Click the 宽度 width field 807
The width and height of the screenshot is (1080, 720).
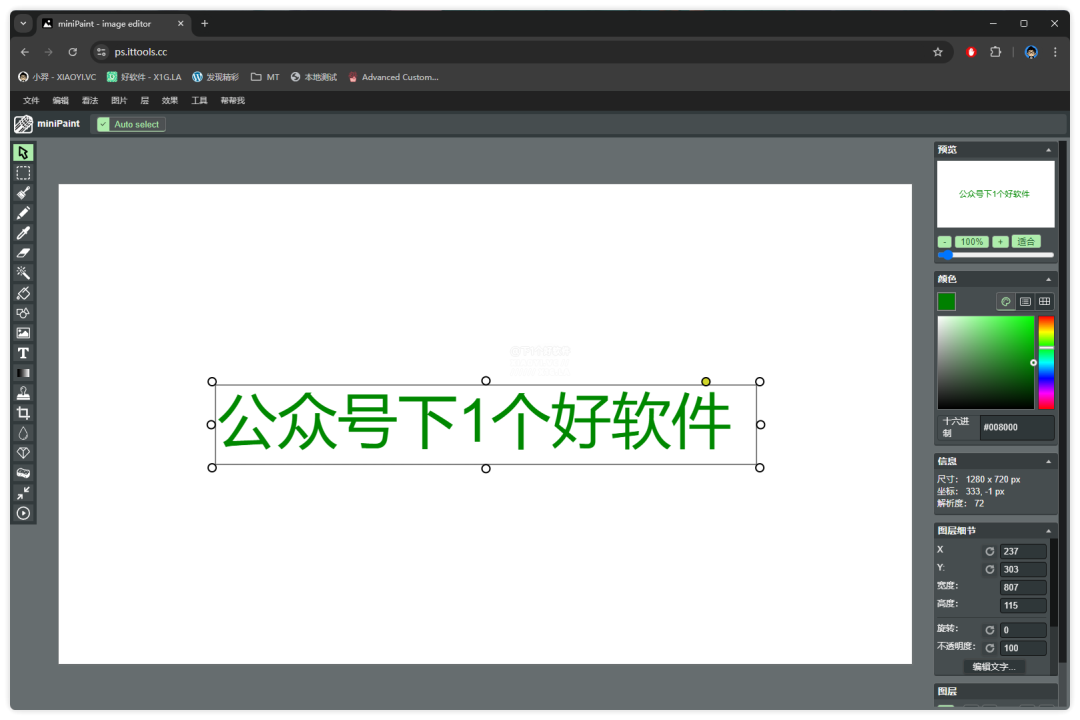click(x=1023, y=588)
